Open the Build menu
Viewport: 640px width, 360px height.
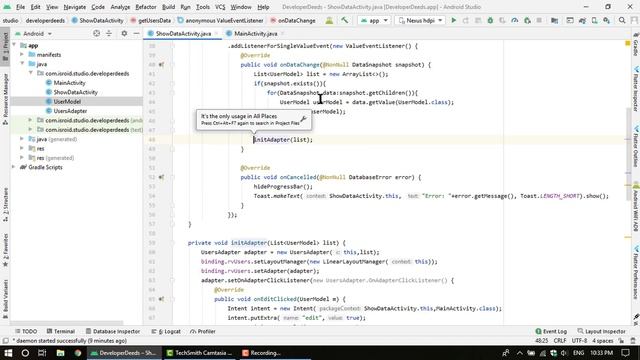pyautogui.click(x=168, y=7)
